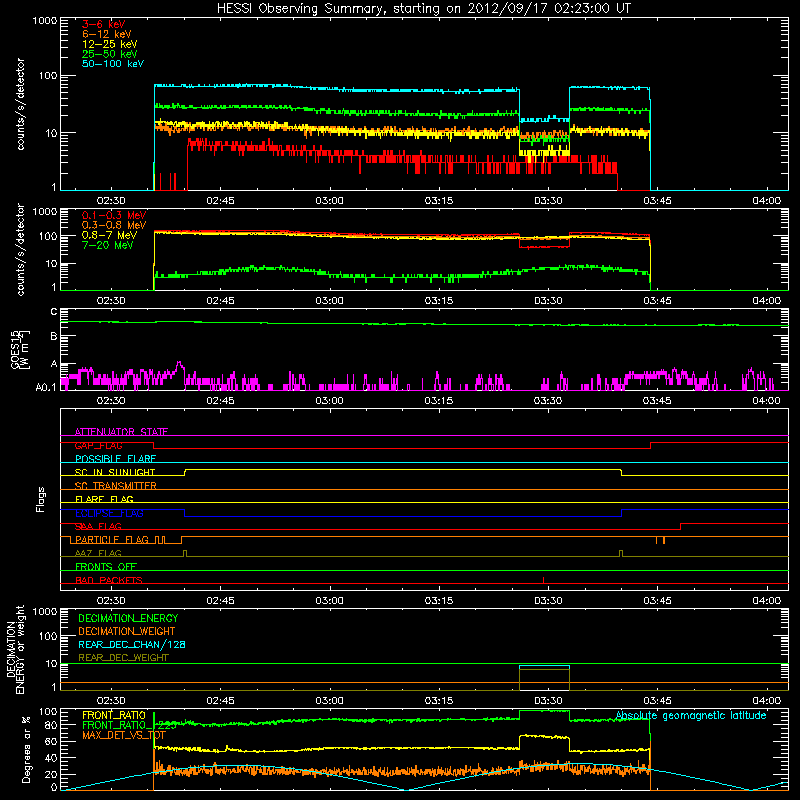Click the 02:30 tick label under flags panel
Screen dimensions: 800x800
111,601
